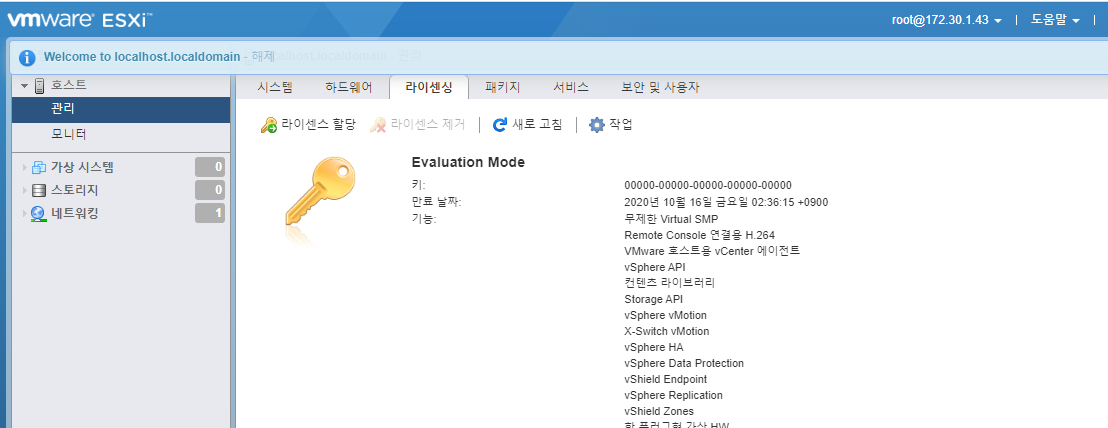1108x428 pixels.
Task: Click the storage icon in navigator
Action: [x=39, y=191]
